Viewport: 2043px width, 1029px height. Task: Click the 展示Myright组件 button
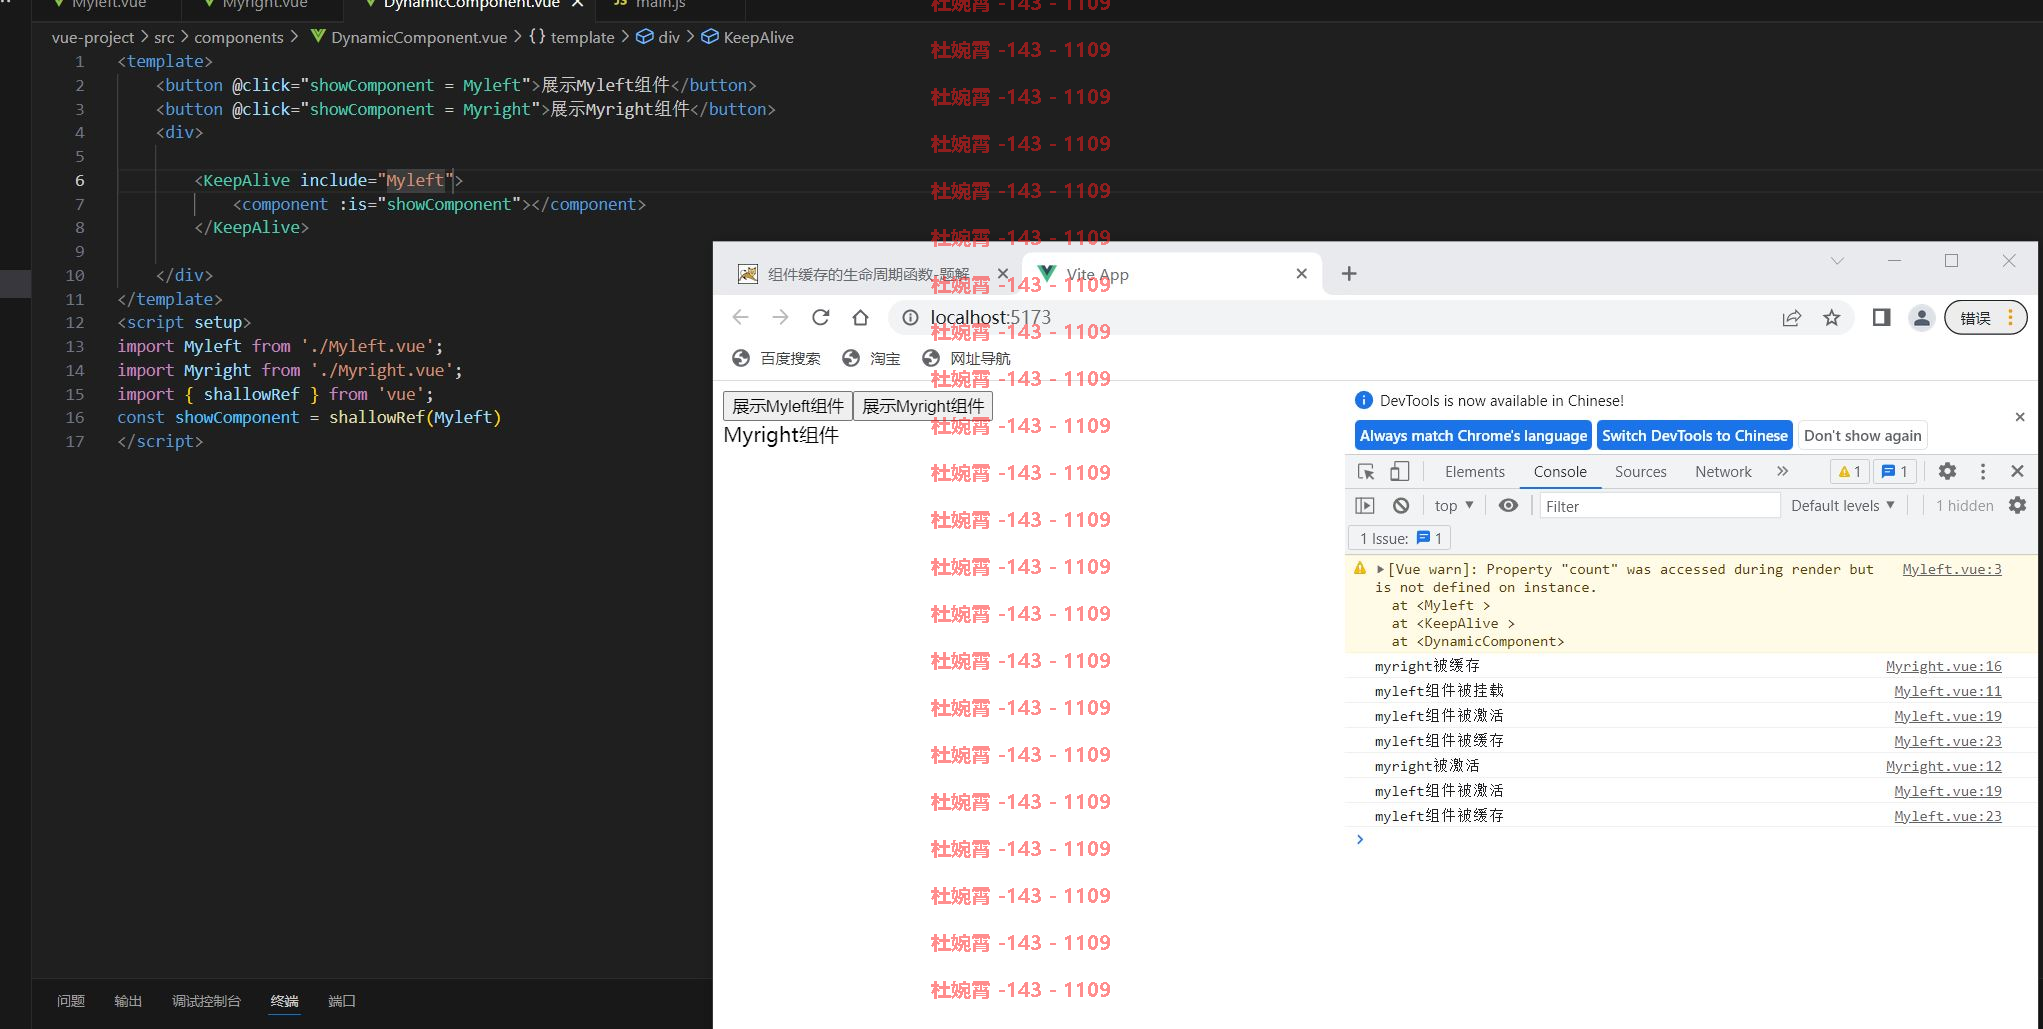922,406
